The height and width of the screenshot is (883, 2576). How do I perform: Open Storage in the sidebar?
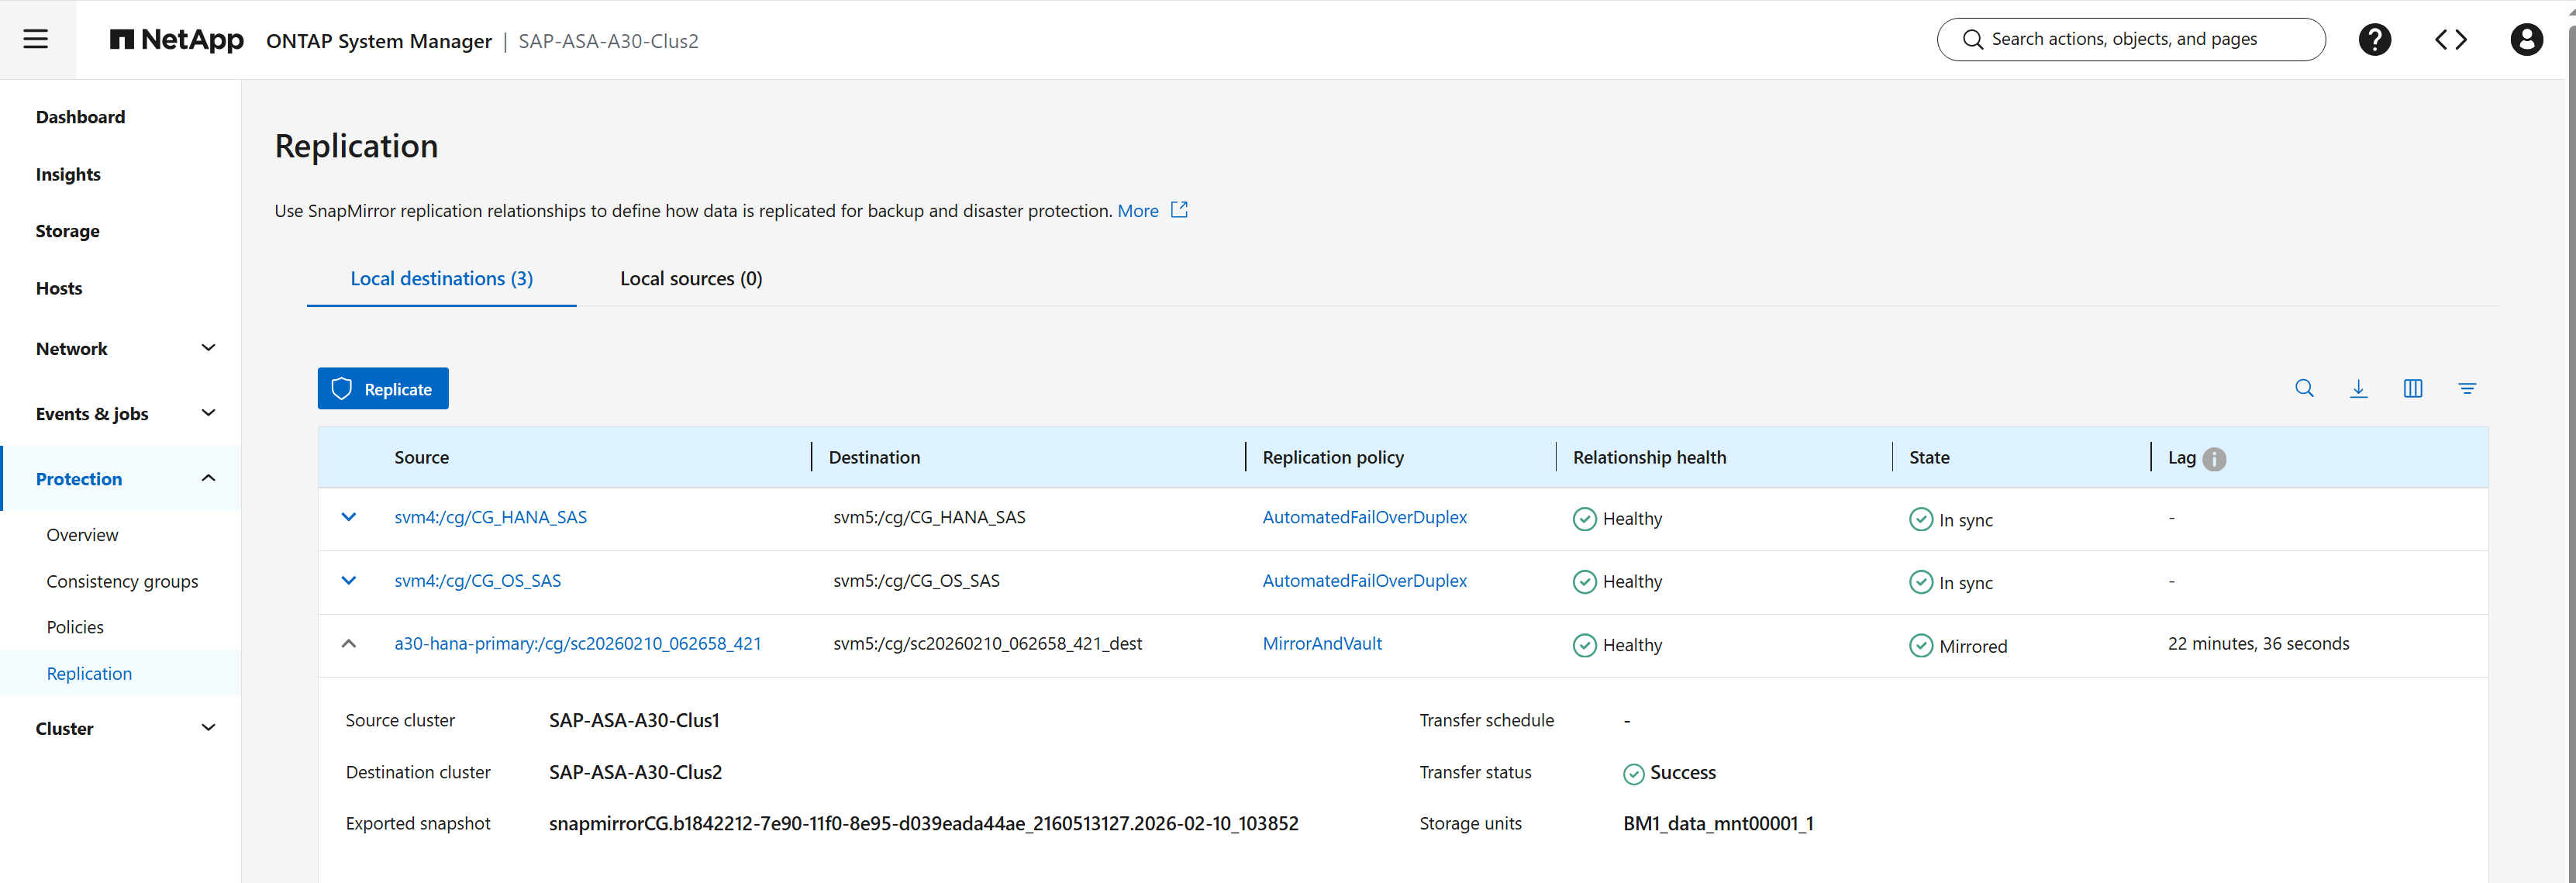[x=67, y=231]
